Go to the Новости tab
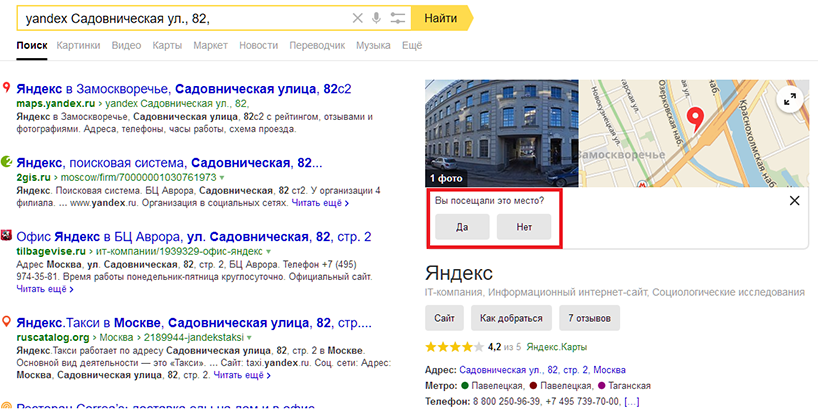The width and height of the screenshot is (818, 409). tap(258, 45)
